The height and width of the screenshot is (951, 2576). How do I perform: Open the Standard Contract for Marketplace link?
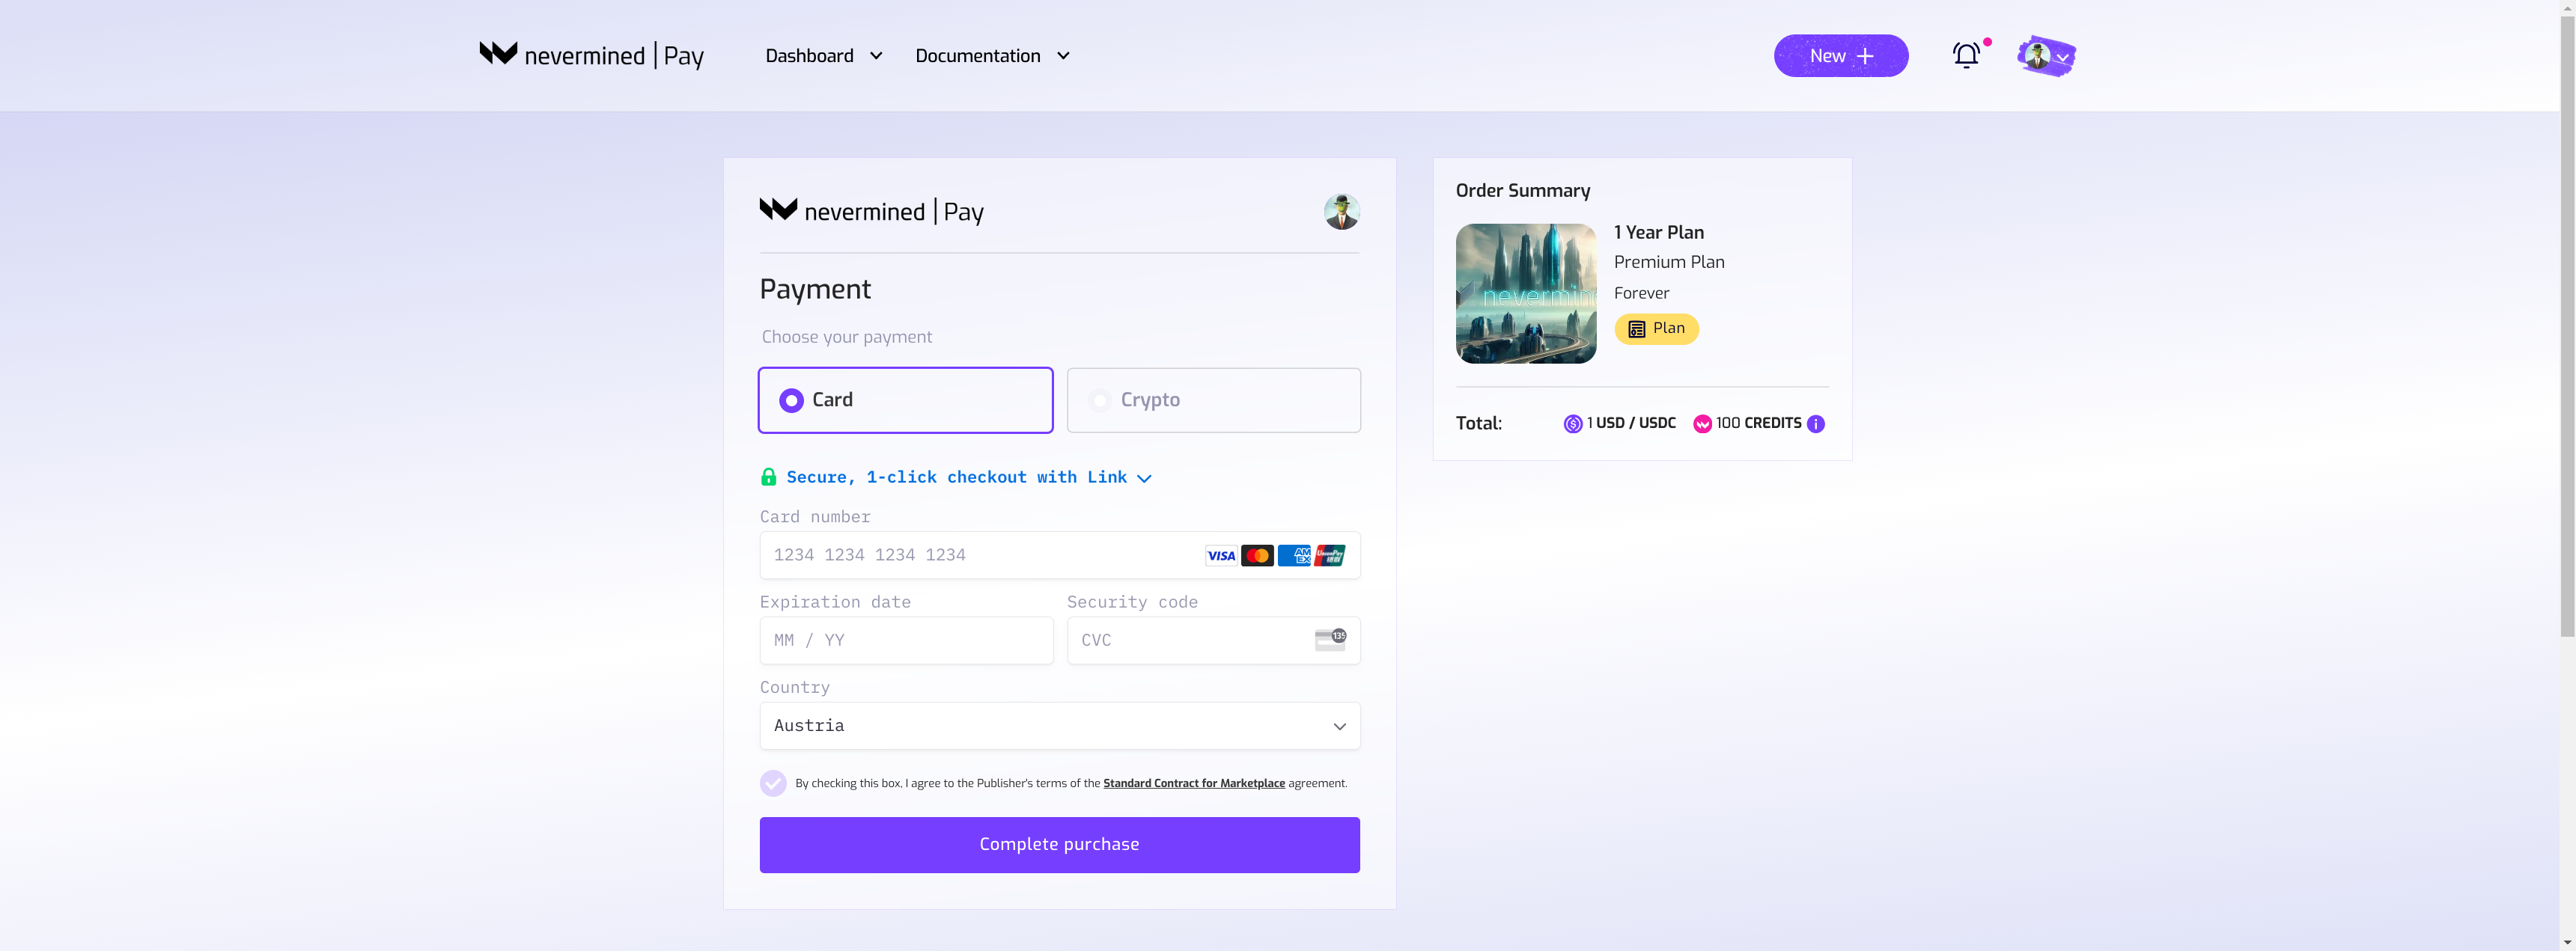click(x=1193, y=783)
